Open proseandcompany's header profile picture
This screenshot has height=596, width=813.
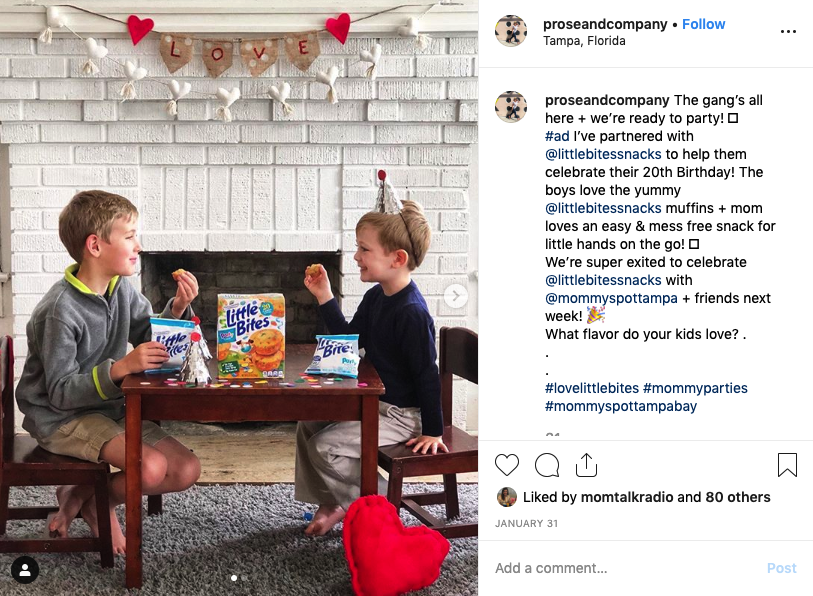coord(511,31)
